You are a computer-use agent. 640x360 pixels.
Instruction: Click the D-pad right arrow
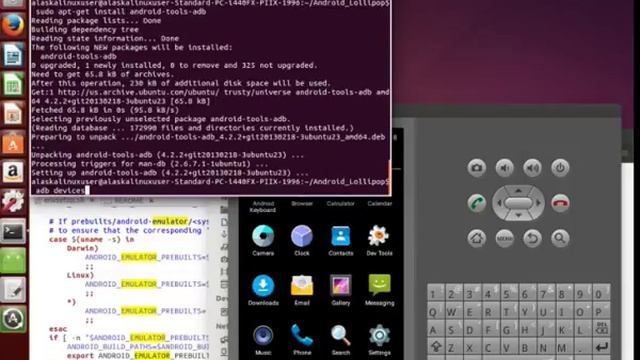(538, 203)
